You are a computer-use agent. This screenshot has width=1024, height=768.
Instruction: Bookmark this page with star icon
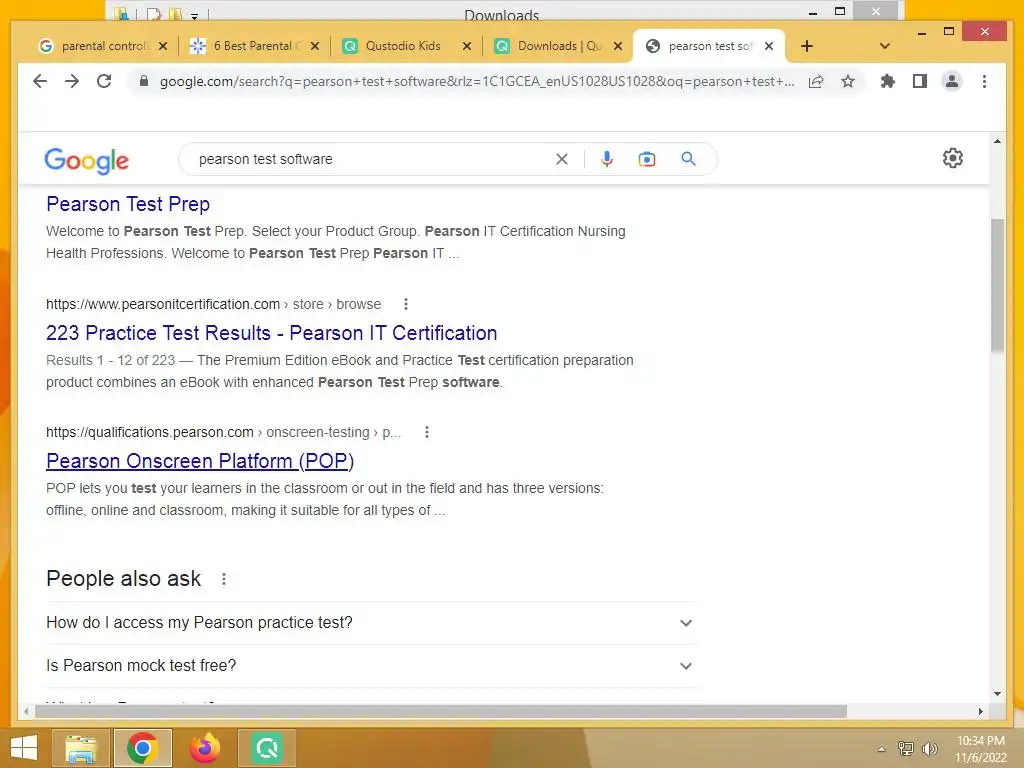pos(848,82)
